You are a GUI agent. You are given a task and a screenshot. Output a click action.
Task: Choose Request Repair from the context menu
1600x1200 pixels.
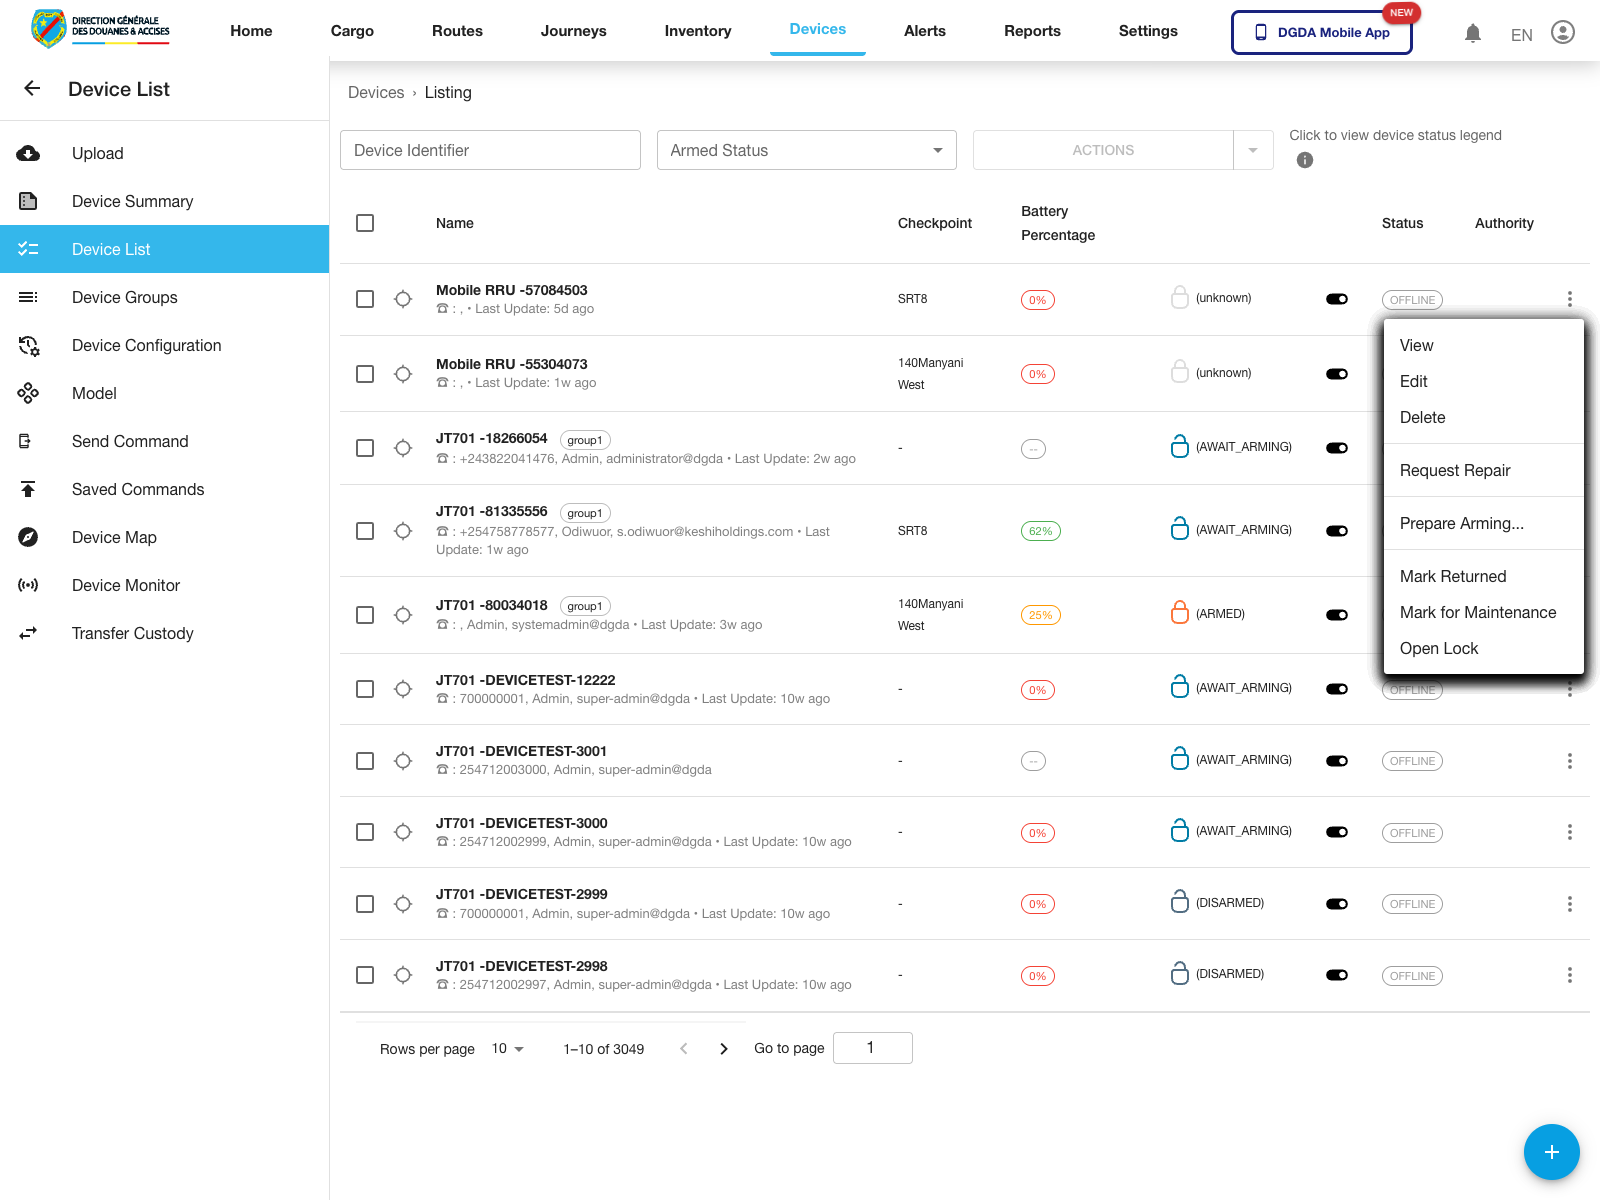tap(1455, 470)
